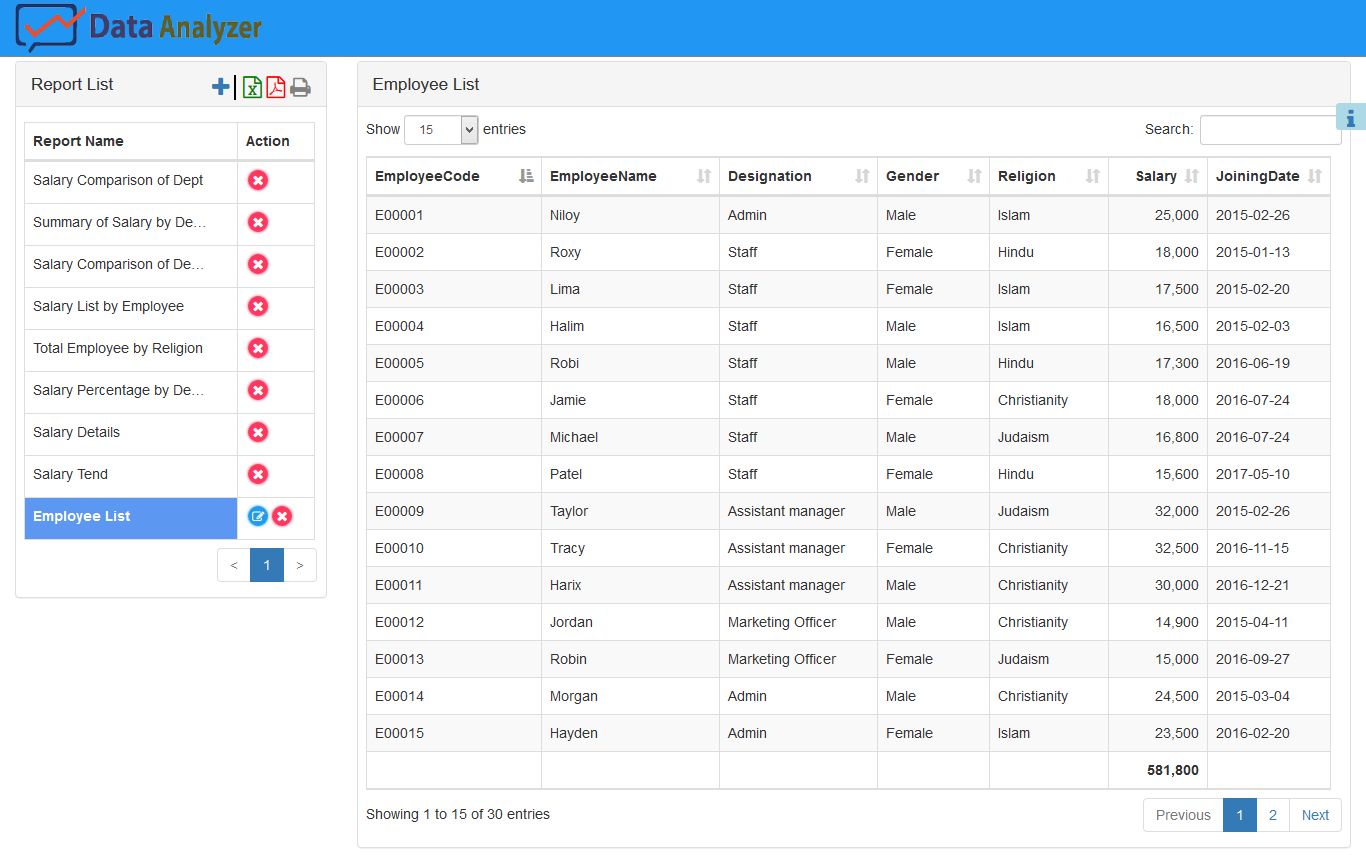Viewport: 1366px width, 855px height.
Task: Click the Next pagination button
Action: 1315,815
